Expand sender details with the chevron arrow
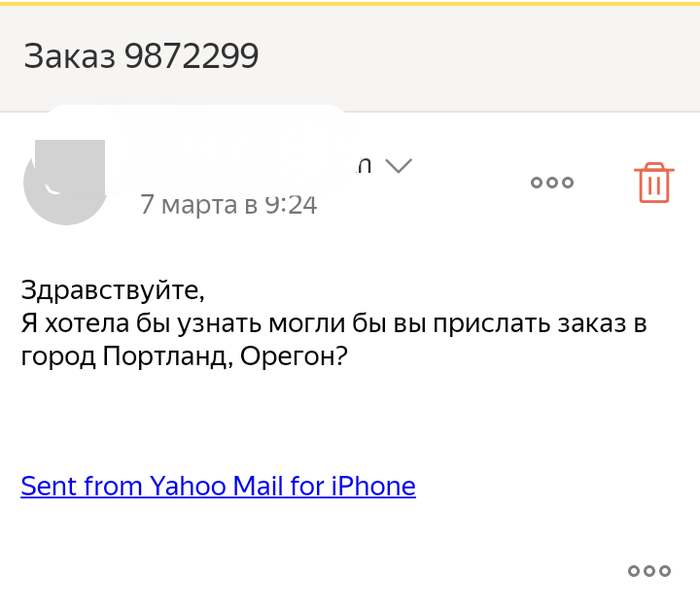Screen dimensions: 700x606 pyautogui.click(x=398, y=166)
